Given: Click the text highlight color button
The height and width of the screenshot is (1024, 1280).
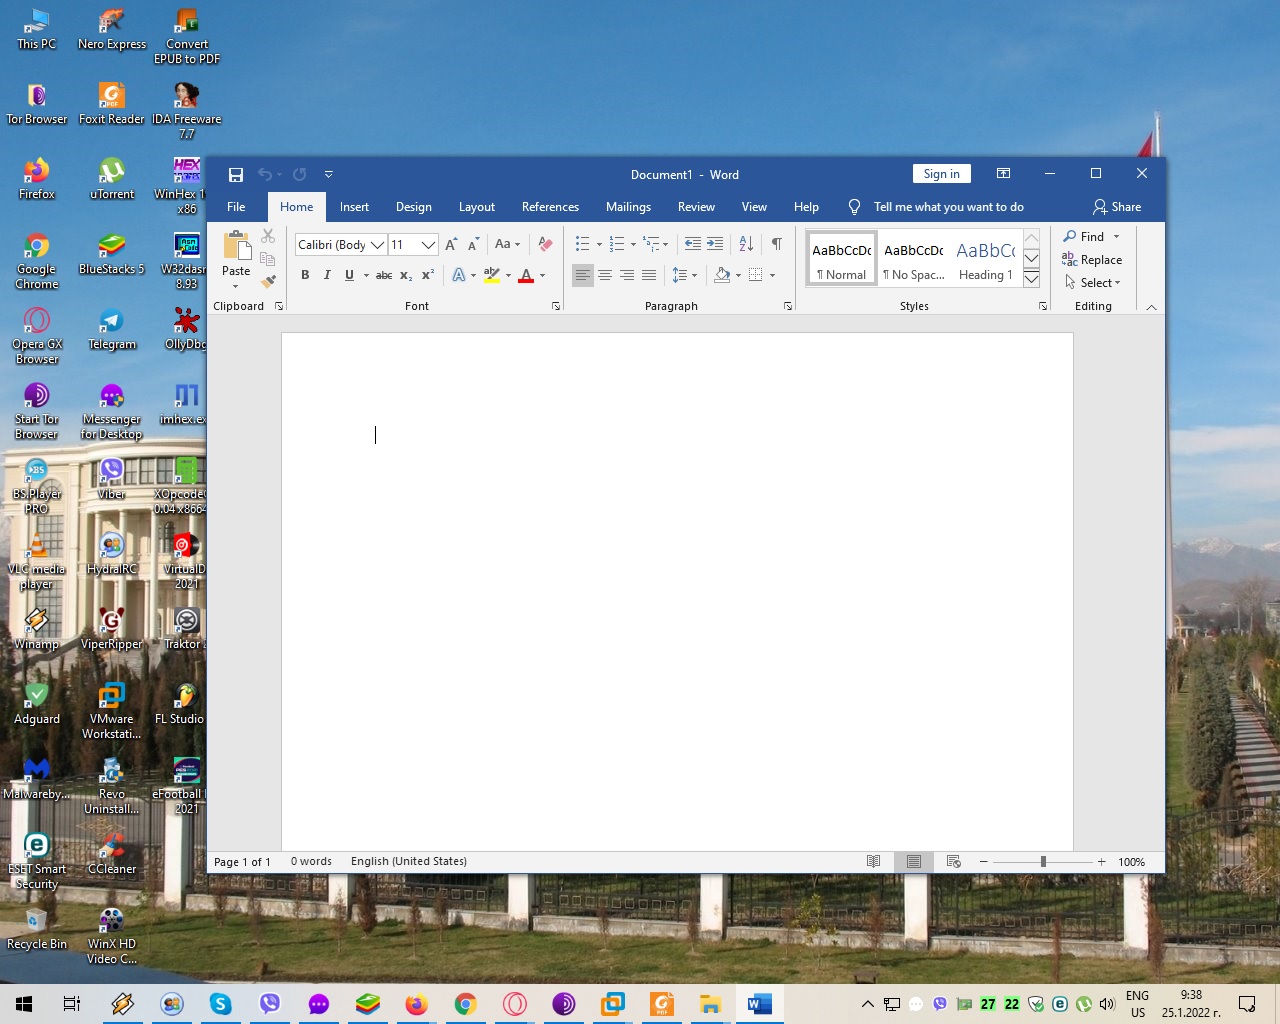Looking at the screenshot, I should [491, 275].
